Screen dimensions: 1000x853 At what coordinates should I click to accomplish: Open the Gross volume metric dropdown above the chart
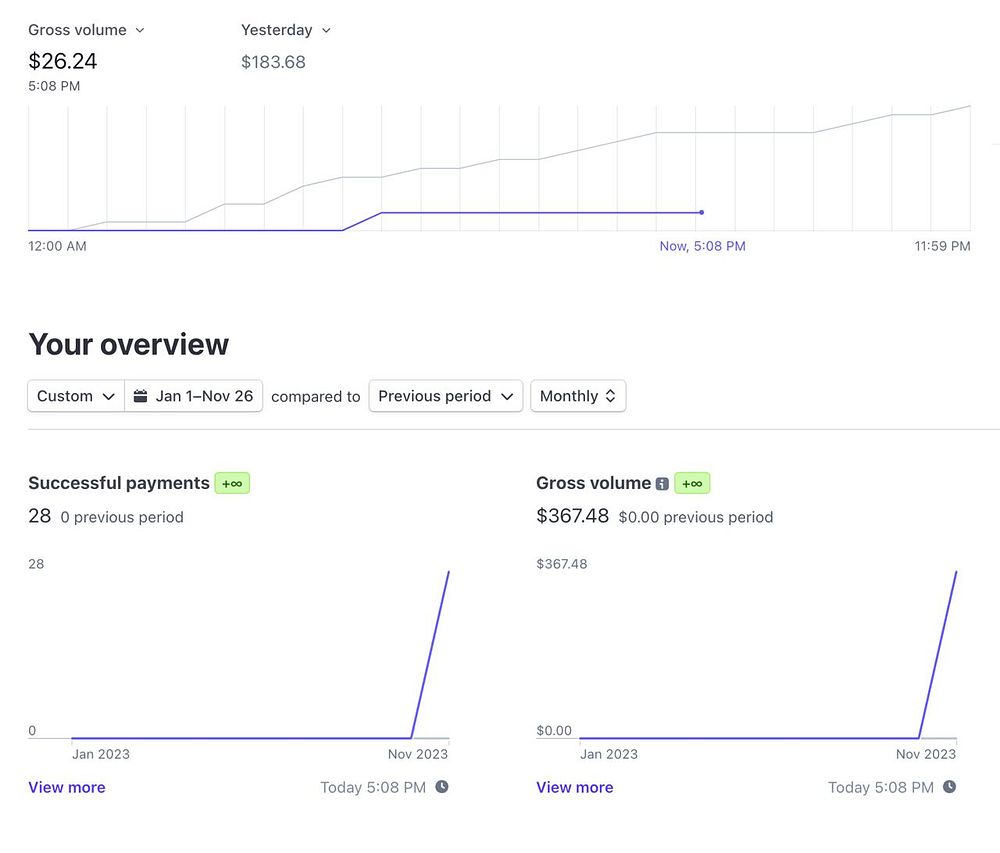[x=86, y=30]
